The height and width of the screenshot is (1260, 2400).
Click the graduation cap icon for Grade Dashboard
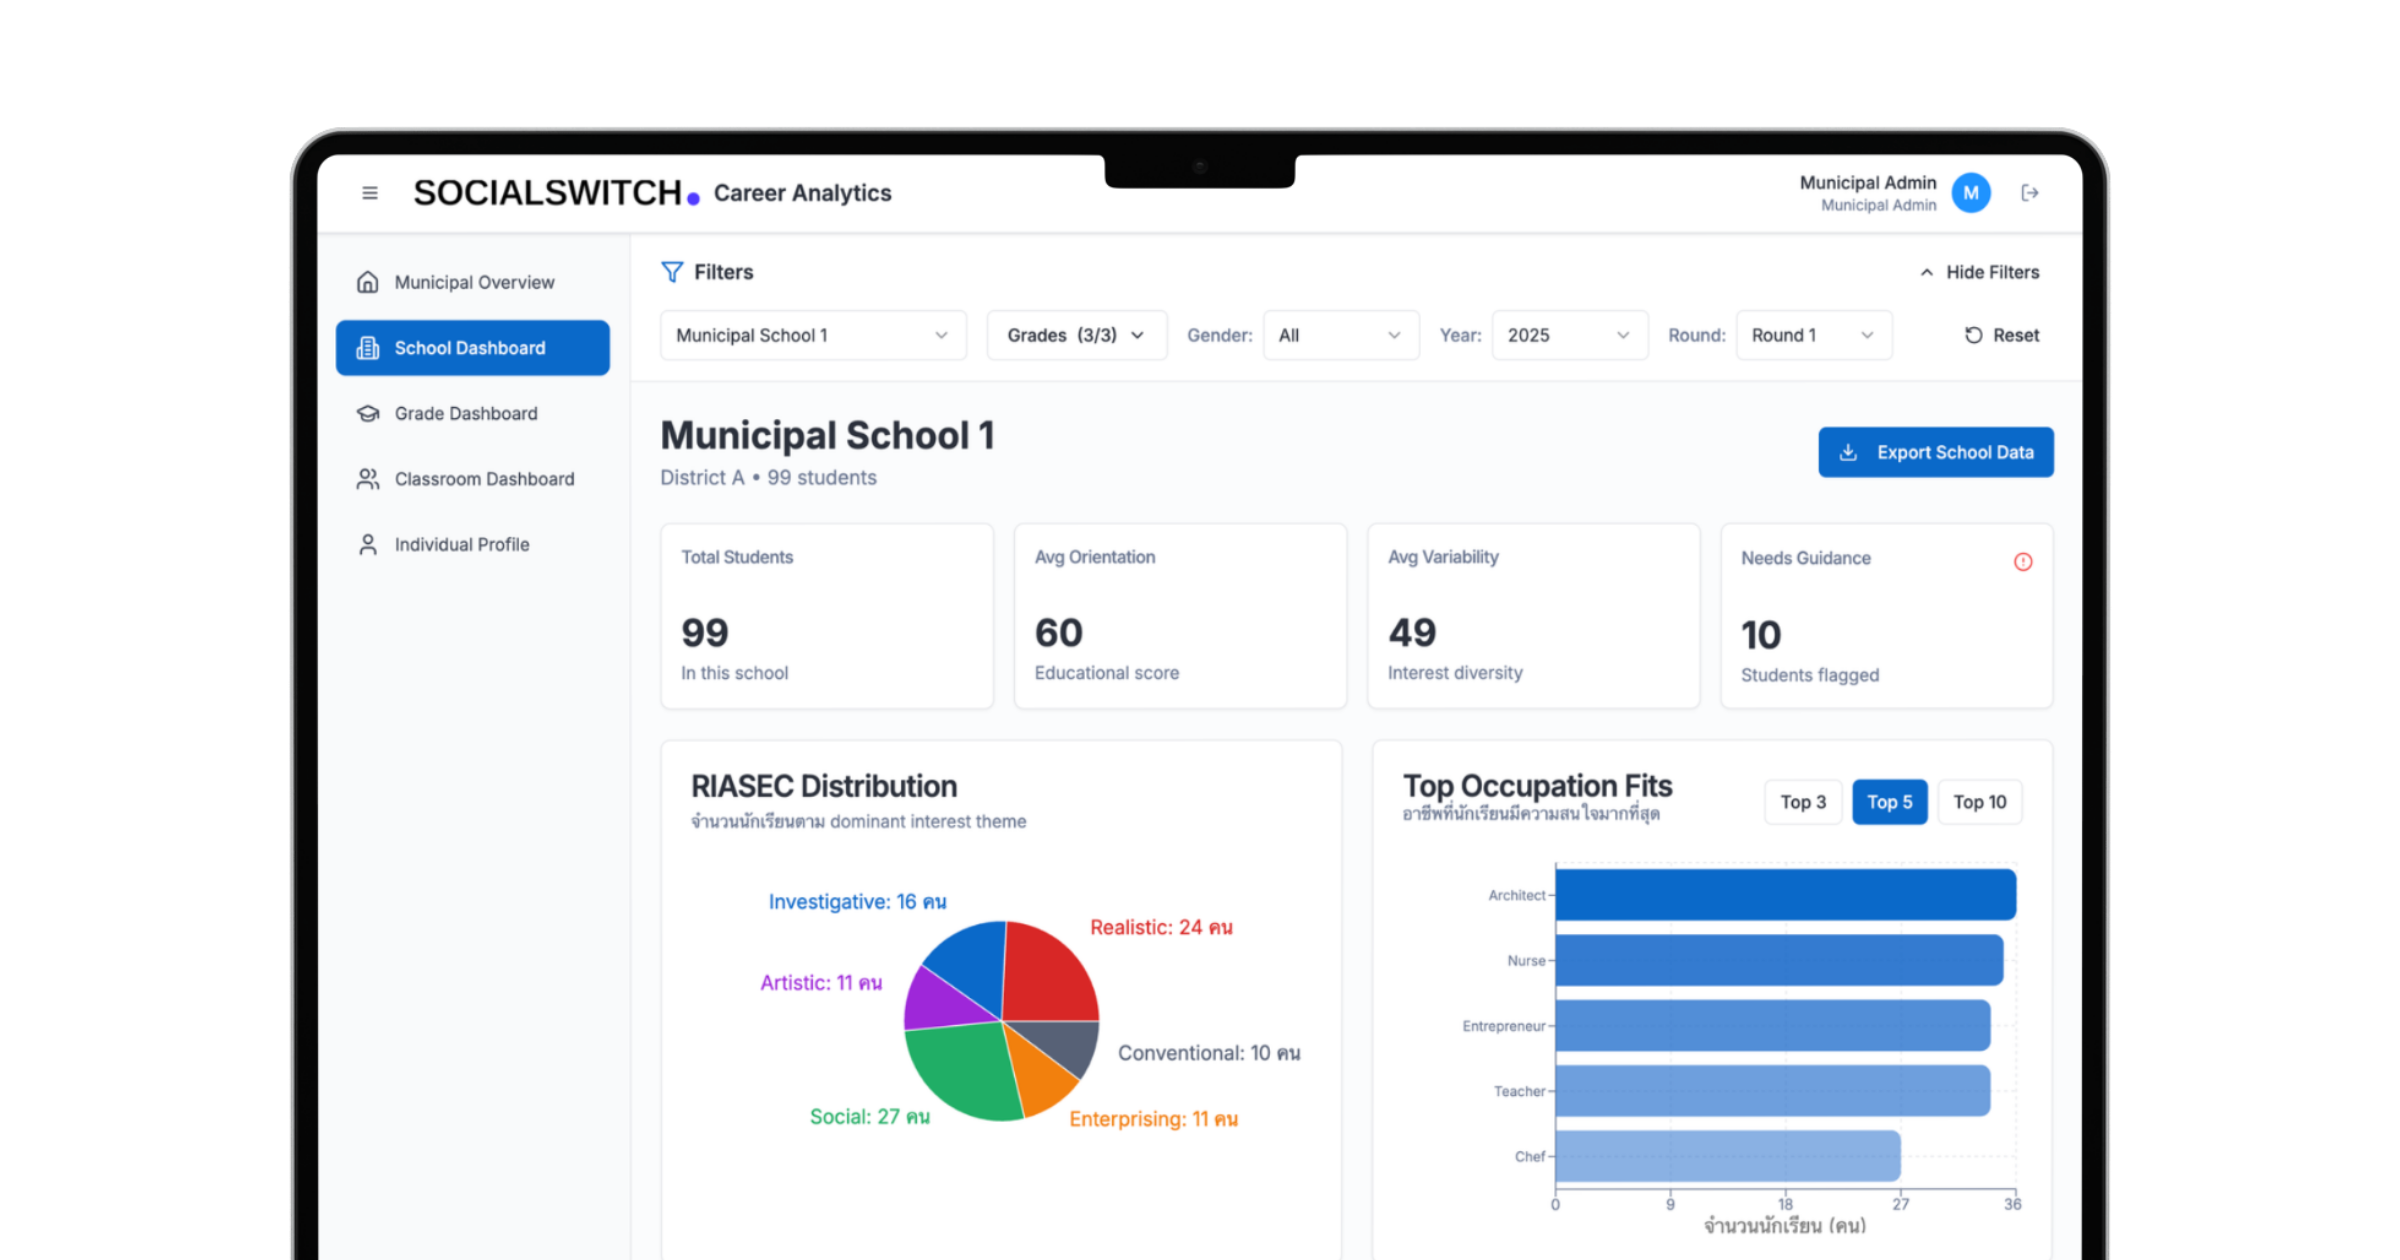tap(367, 413)
